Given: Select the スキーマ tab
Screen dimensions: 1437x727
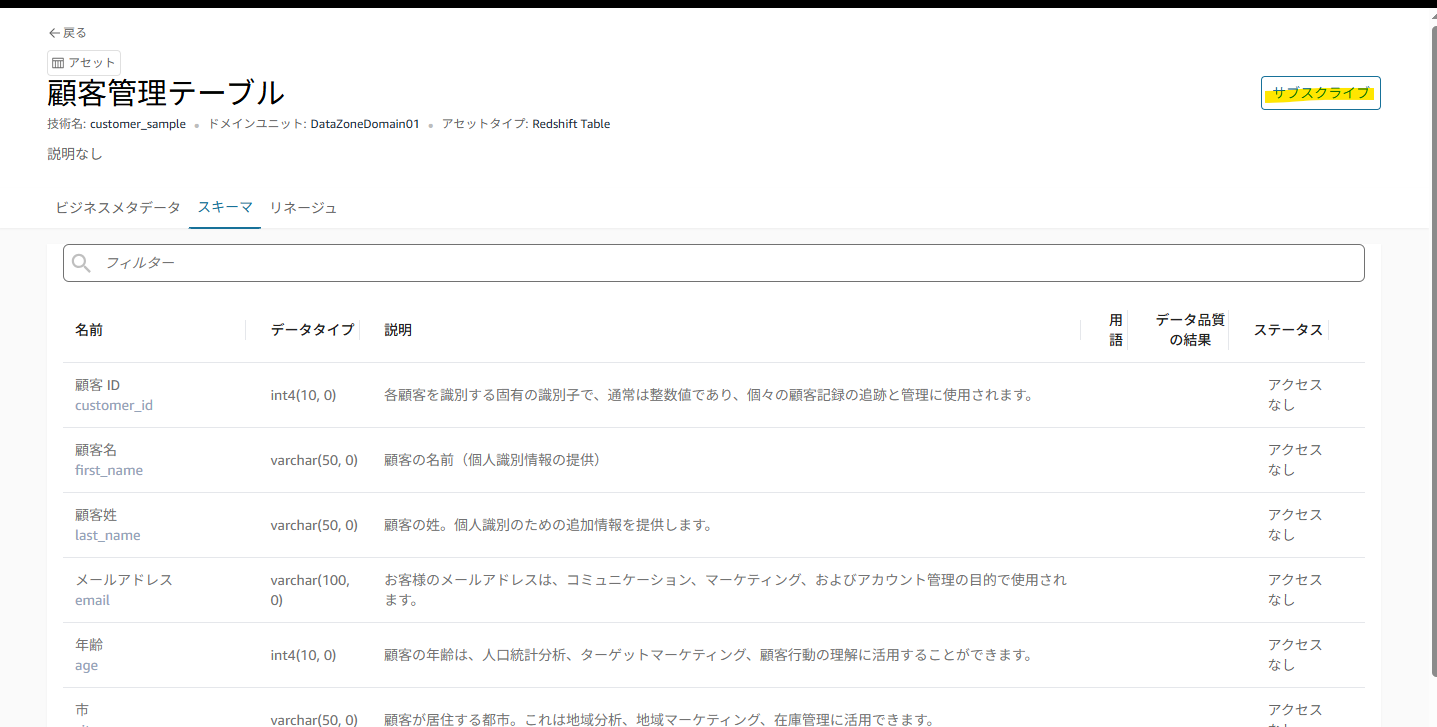Looking at the screenshot, I should tap(224, 207).
